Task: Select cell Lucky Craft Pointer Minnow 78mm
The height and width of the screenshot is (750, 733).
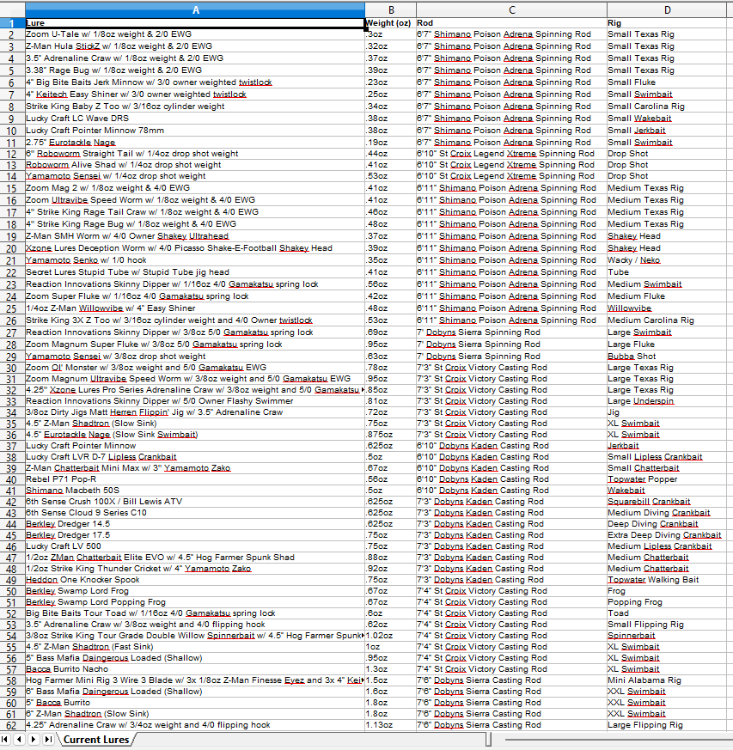Action: coord(195,130)
